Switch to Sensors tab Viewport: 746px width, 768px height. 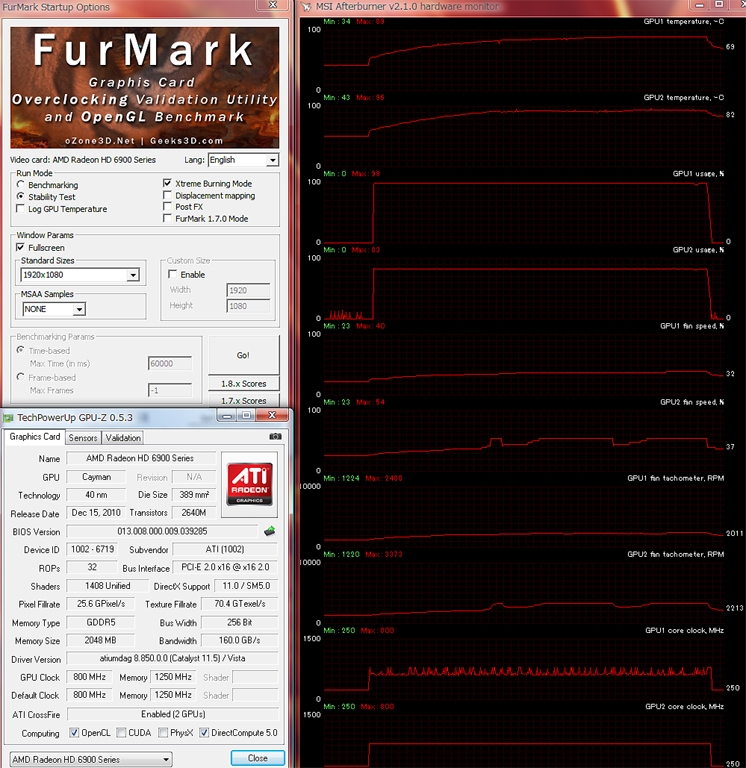[x=83, y=438]
